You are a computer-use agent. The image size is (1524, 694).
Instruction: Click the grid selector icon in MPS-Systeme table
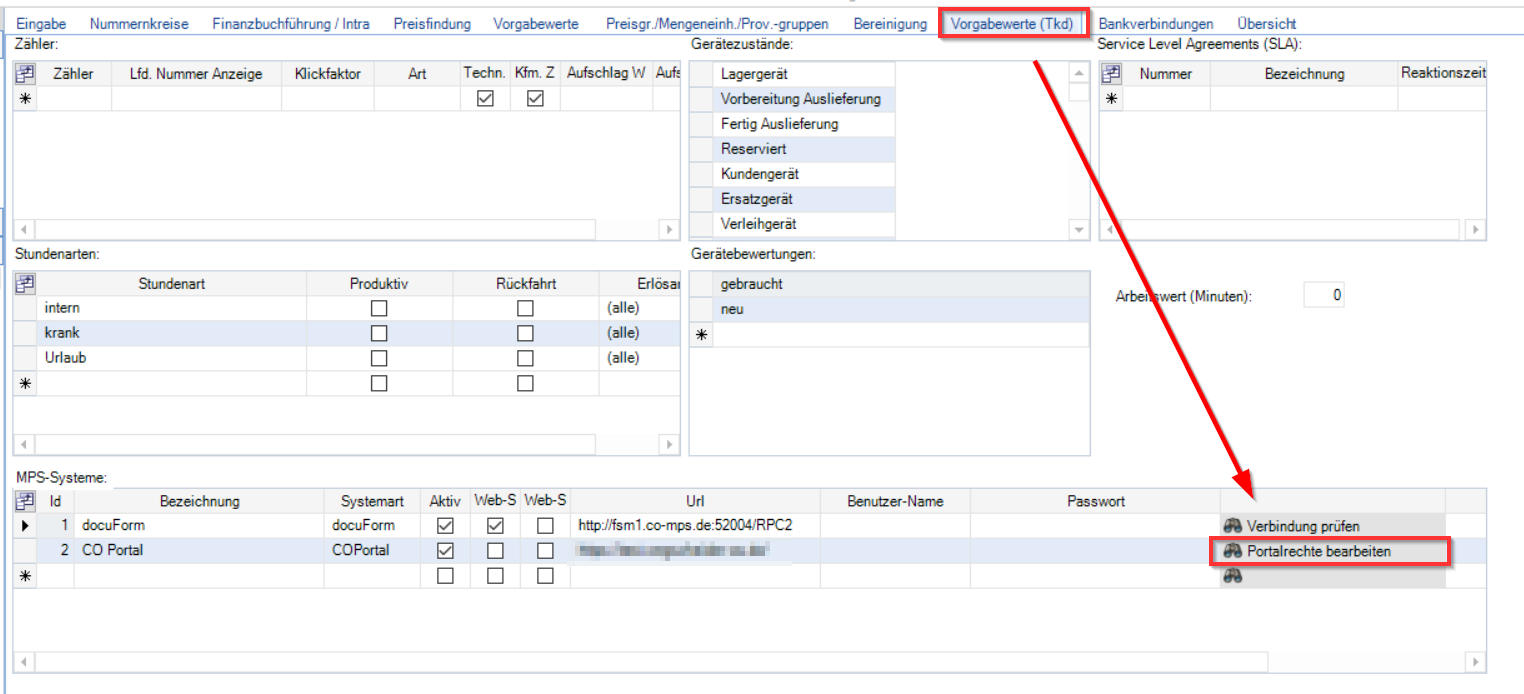(25, 501)
